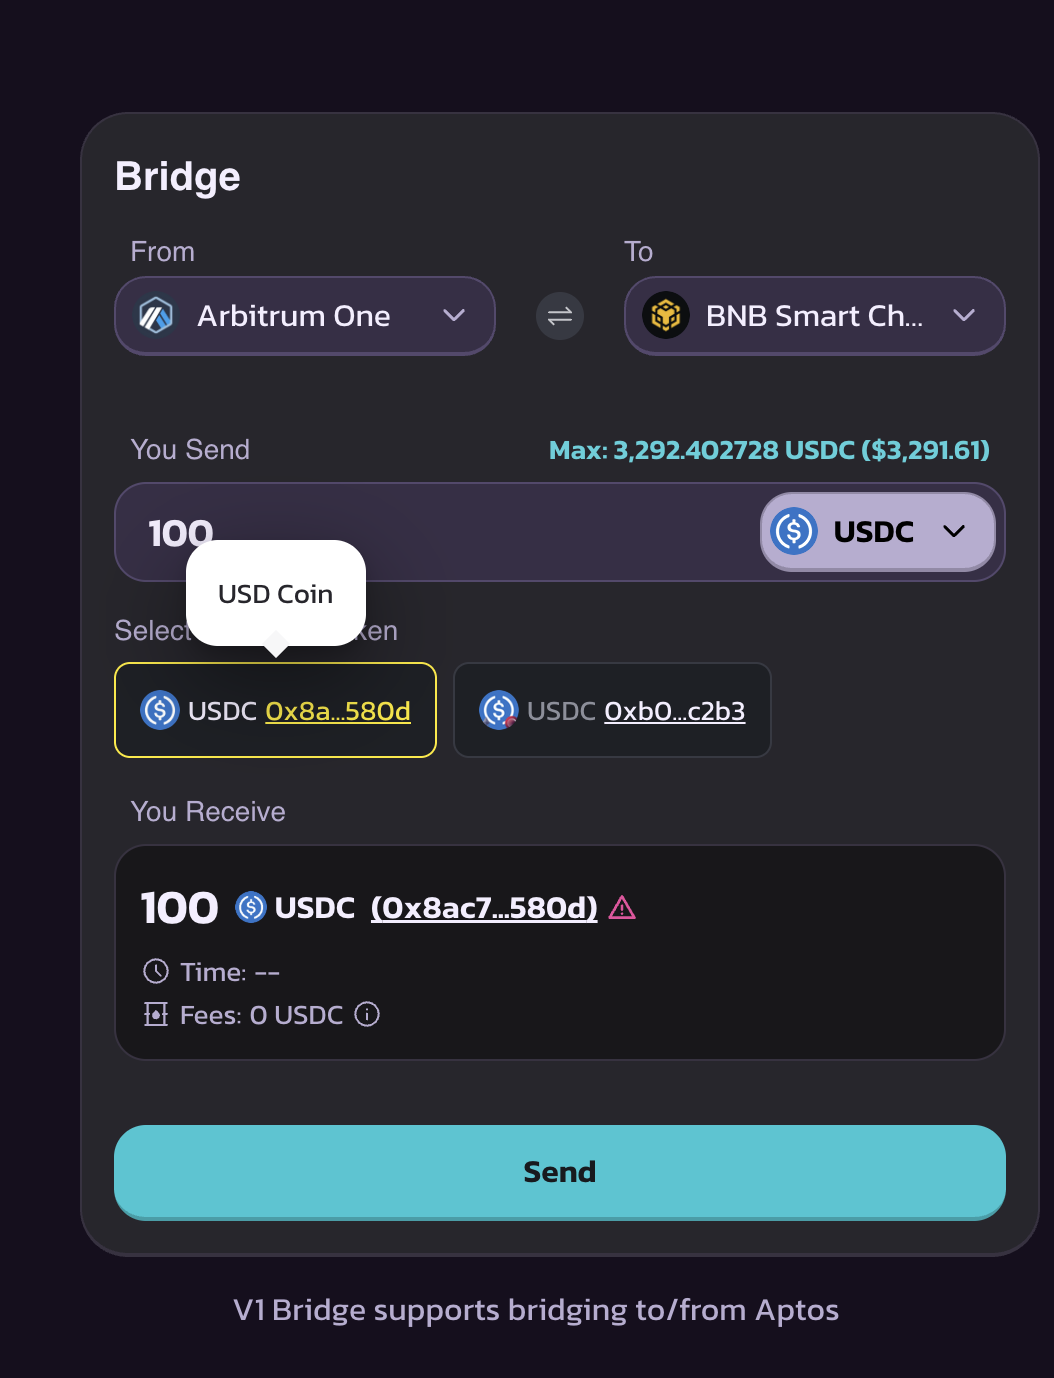The height and width of the screenshot is (1378, 1054).
Task: Expand the USDC token selector
Action: pyautogui.click(x=878, y=532)
